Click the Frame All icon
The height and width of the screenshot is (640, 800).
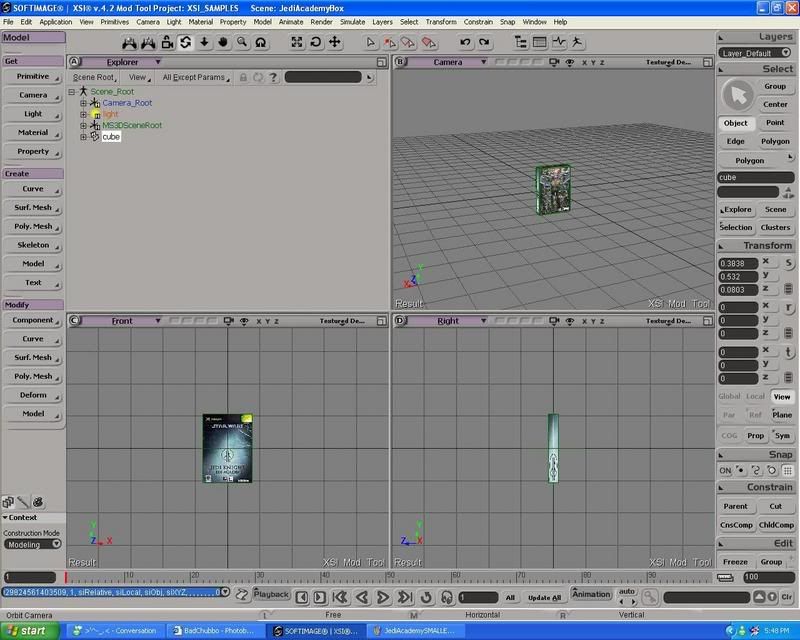click(296, 42)
